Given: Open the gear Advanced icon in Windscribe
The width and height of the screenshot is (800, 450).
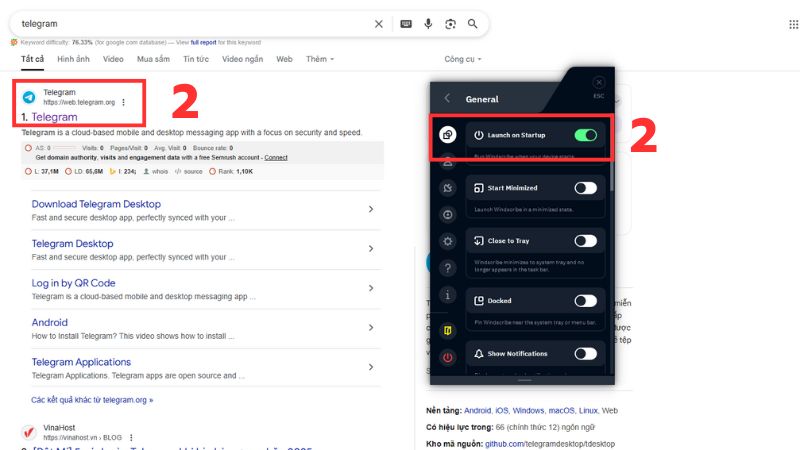Looking at the screenshot, I should (x=447, y=241).
